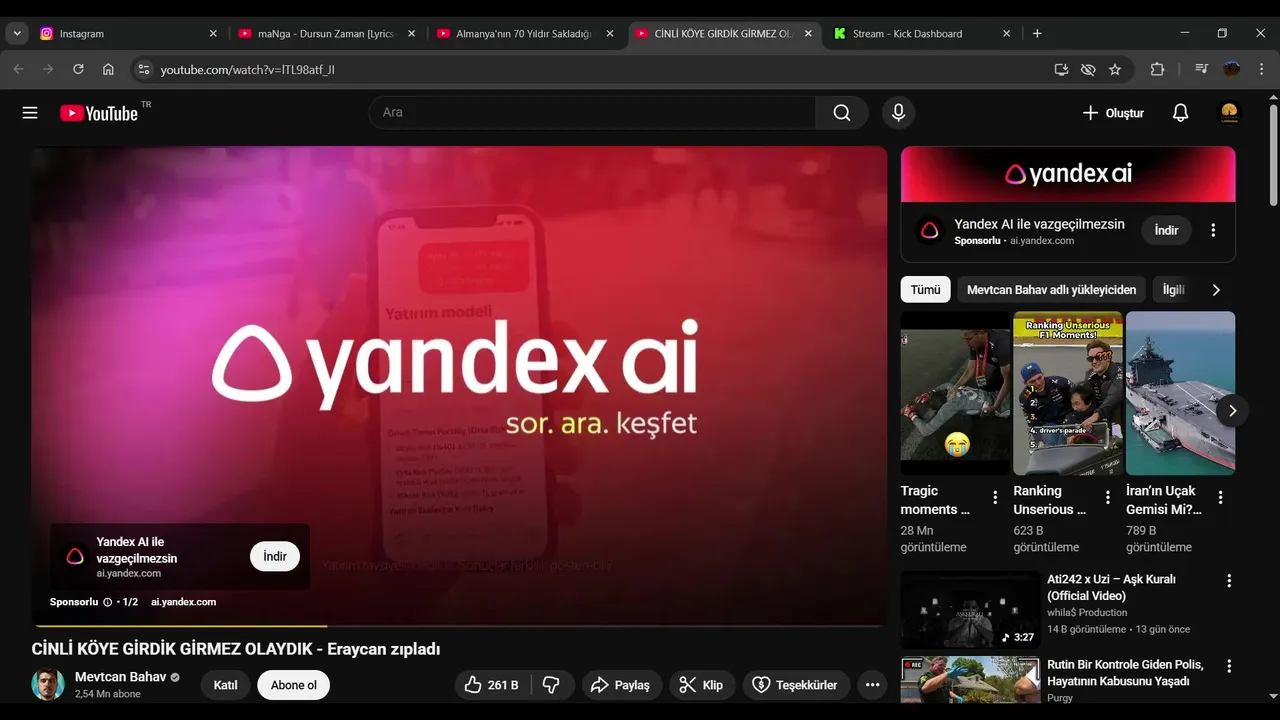Toggle tracking protection eye icon

(x=1088, y=69)
